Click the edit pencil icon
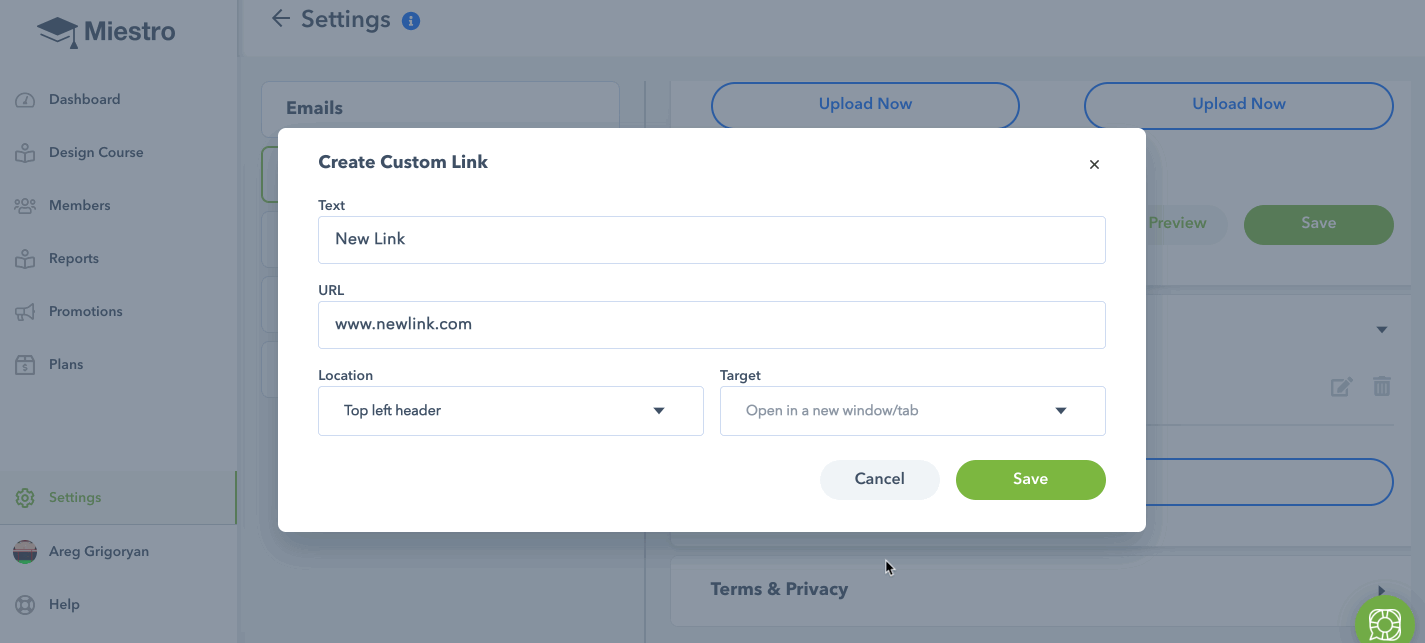The width and height of the screenshot is (1425, 643). click(x=1342, y=386)
